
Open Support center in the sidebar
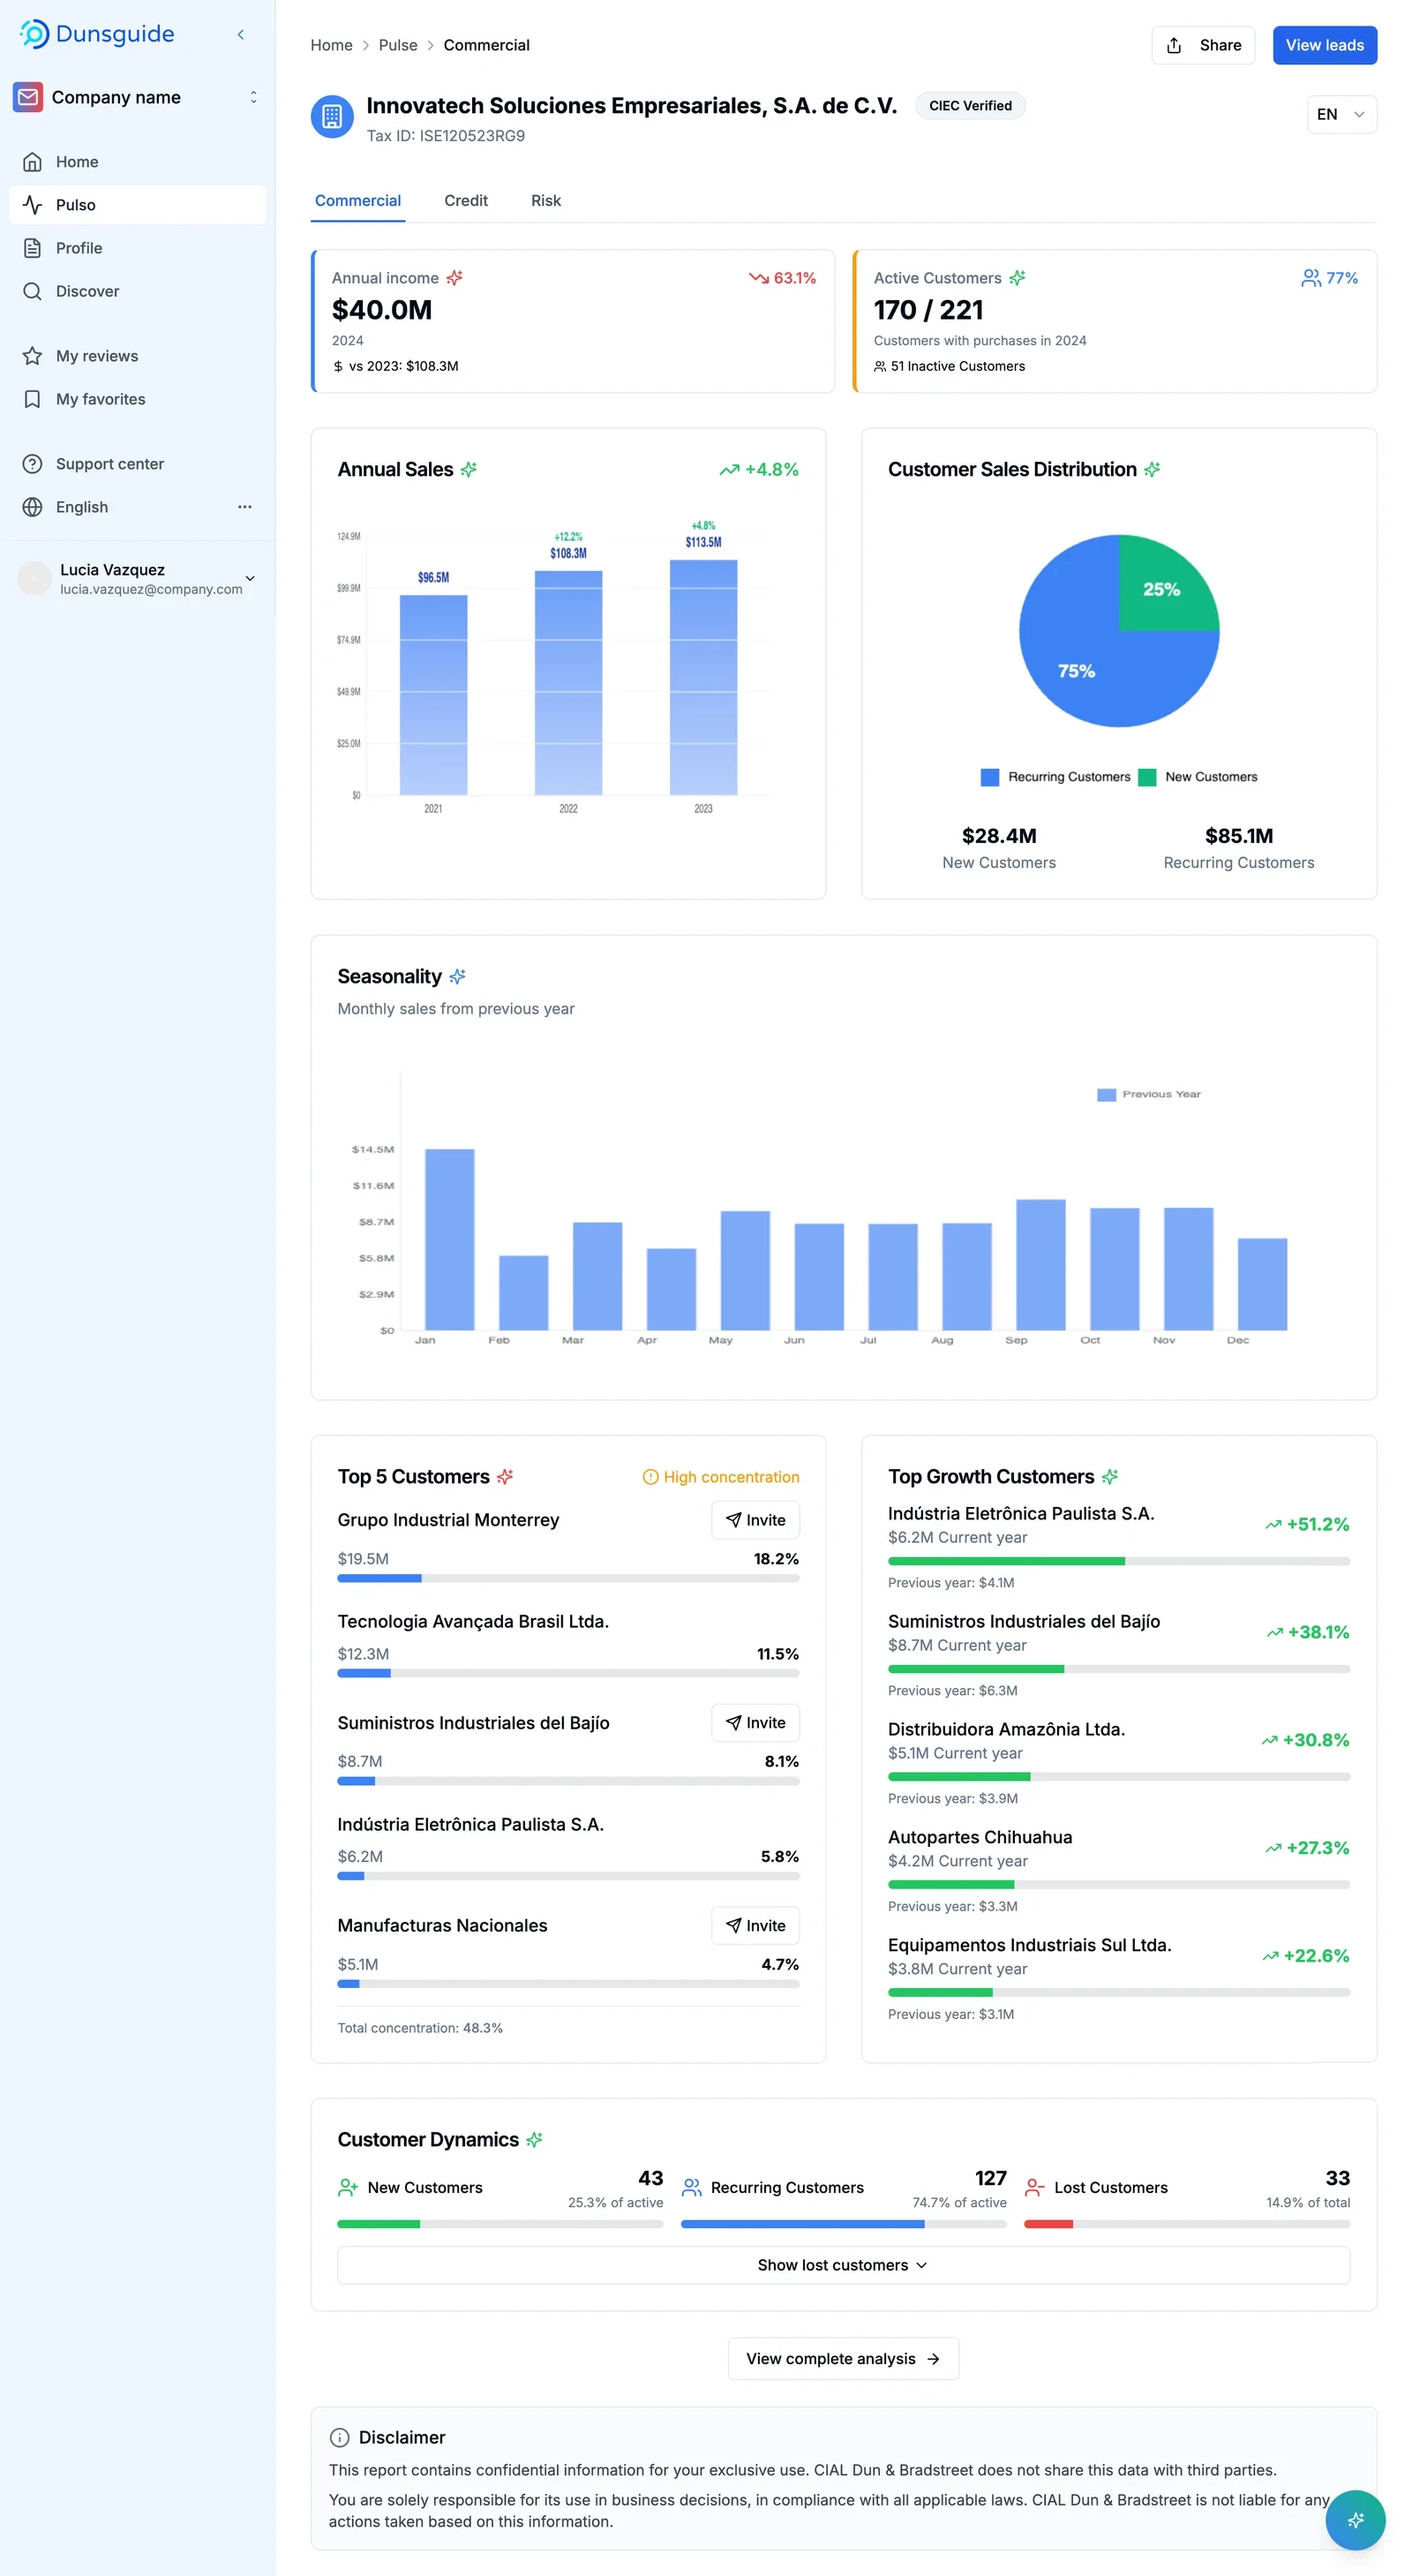pos(137,464)
